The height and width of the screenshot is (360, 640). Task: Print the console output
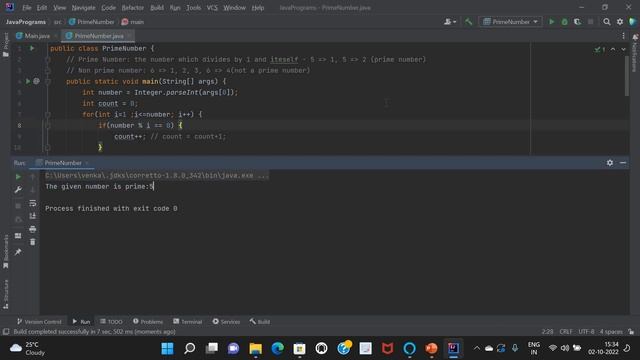point(33,229)
